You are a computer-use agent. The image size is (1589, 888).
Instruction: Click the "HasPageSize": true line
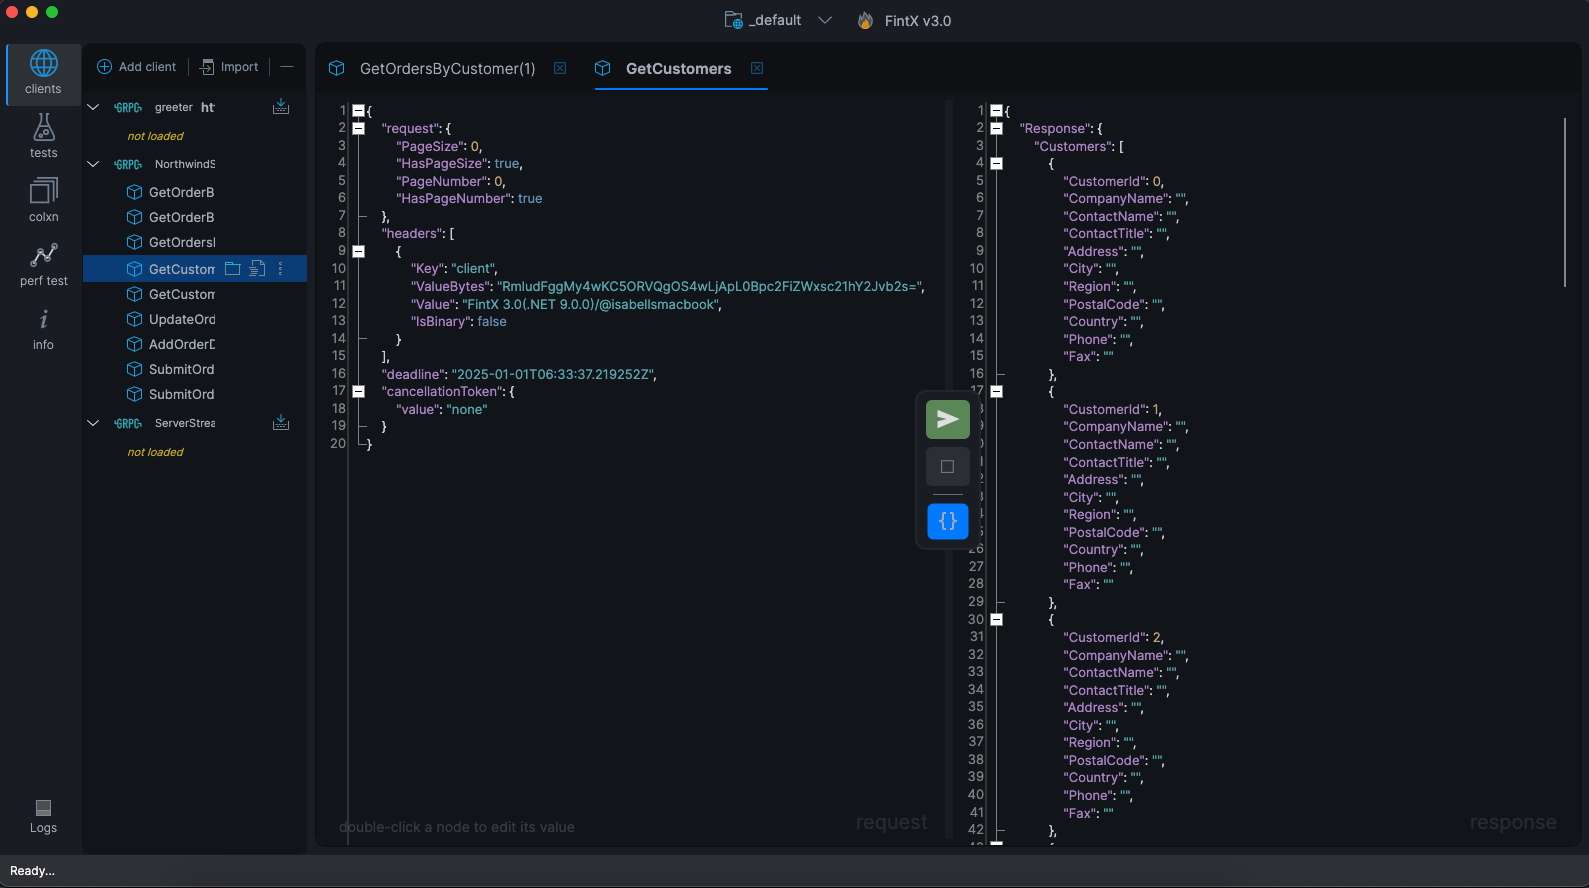(459, 163)
